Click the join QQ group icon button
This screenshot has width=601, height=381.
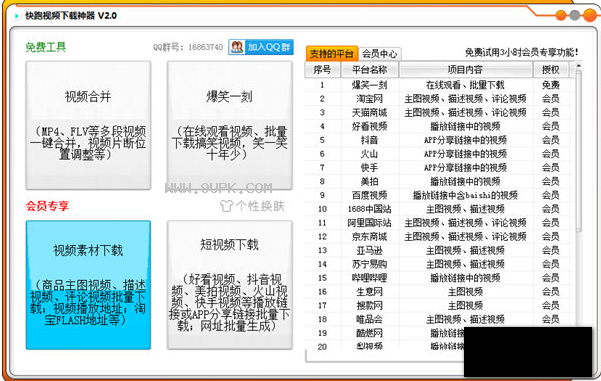(x=261, y=47)
